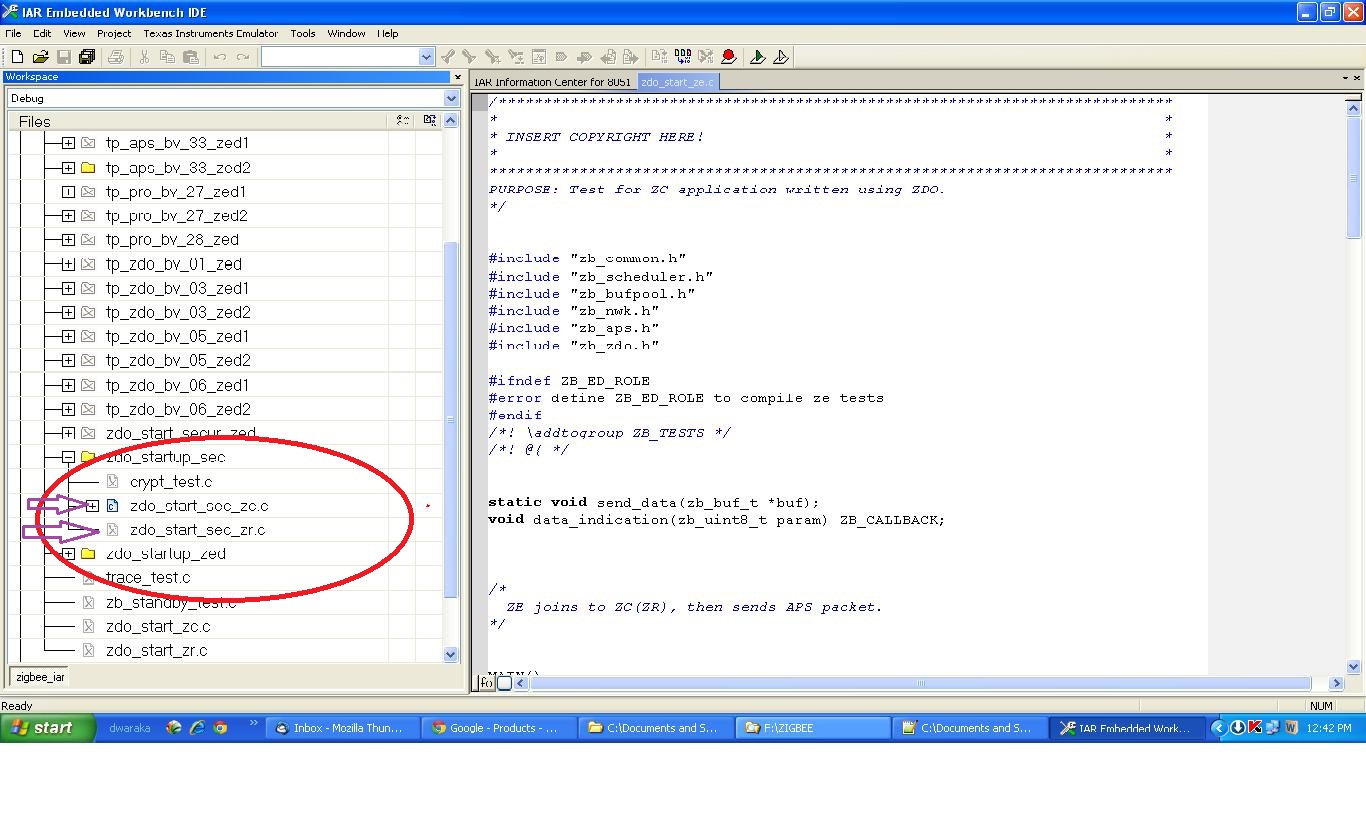Click the editor vertical scrollbar down arrow

coord(1354,667)
